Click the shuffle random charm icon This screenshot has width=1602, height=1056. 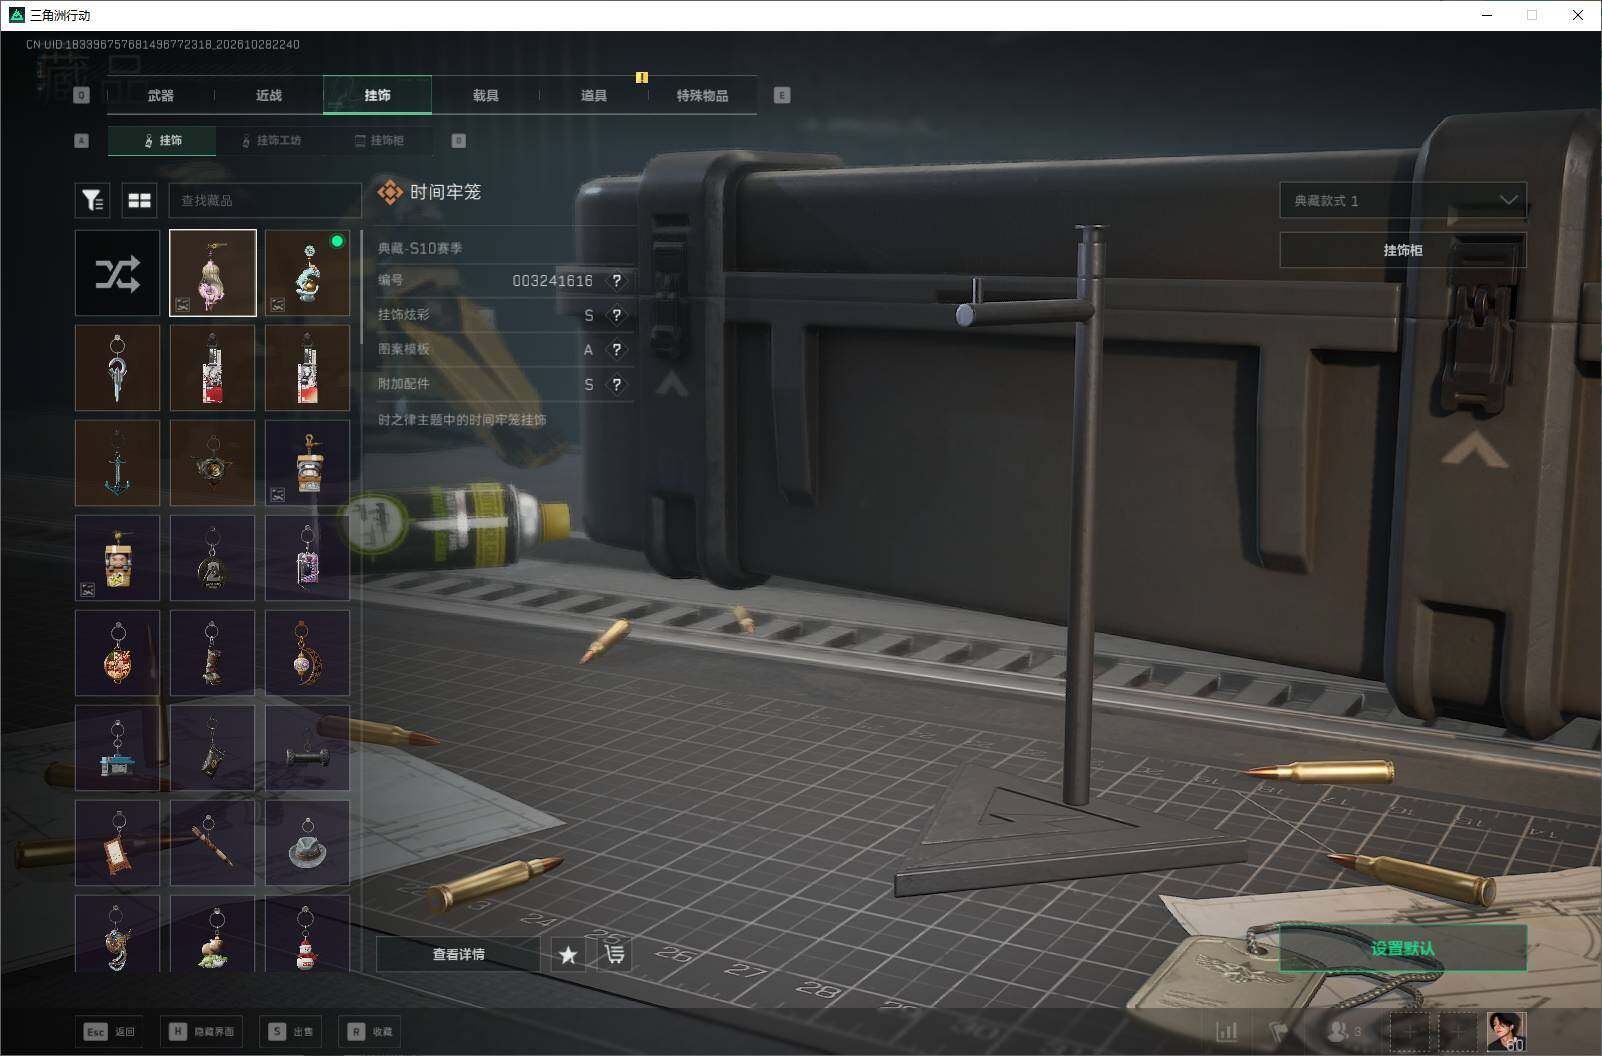[117, 273]
